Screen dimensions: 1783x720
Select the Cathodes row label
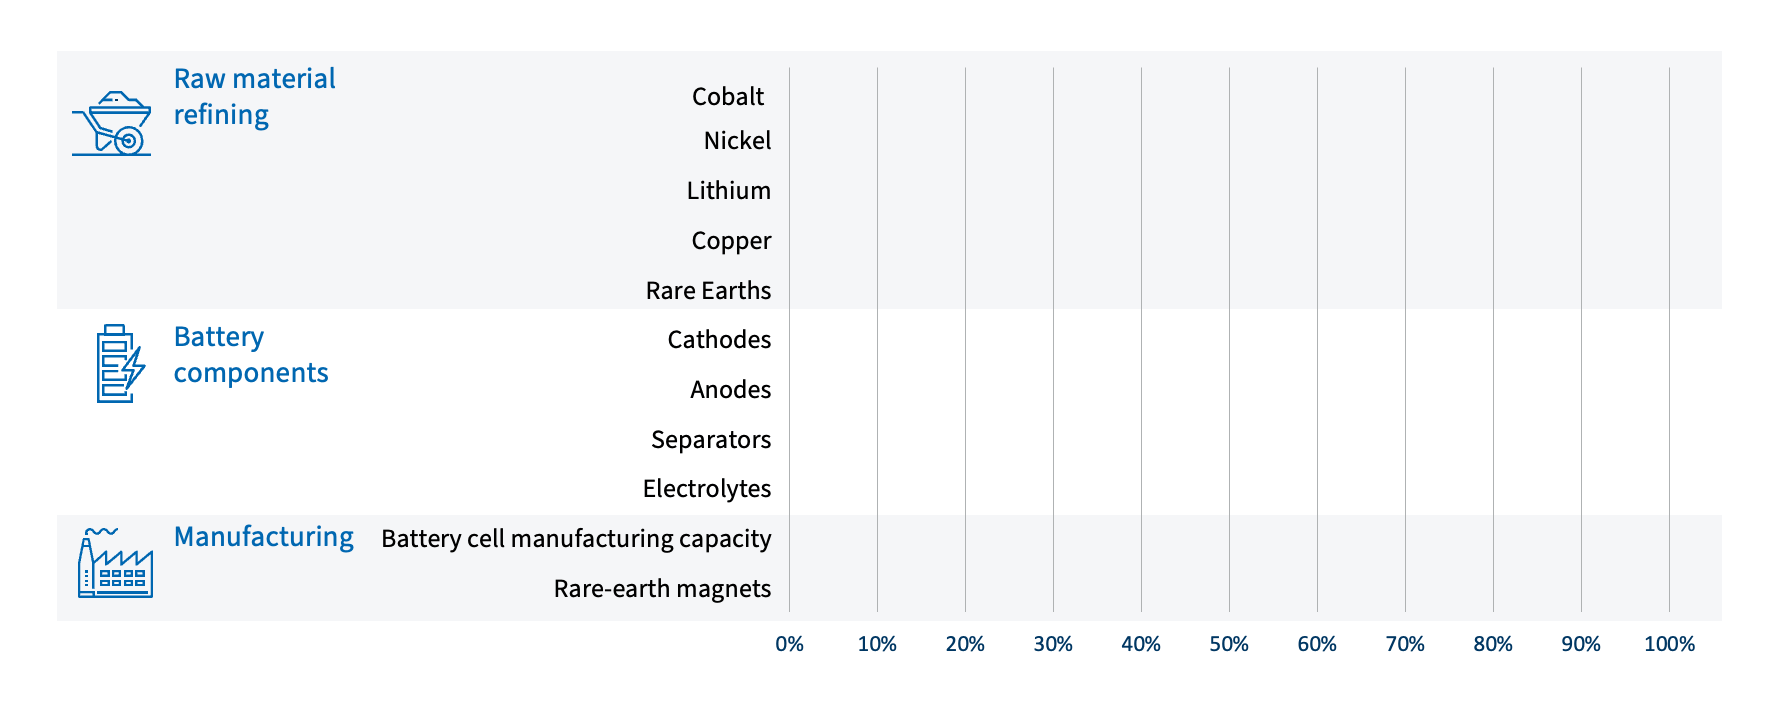point(719,340)
